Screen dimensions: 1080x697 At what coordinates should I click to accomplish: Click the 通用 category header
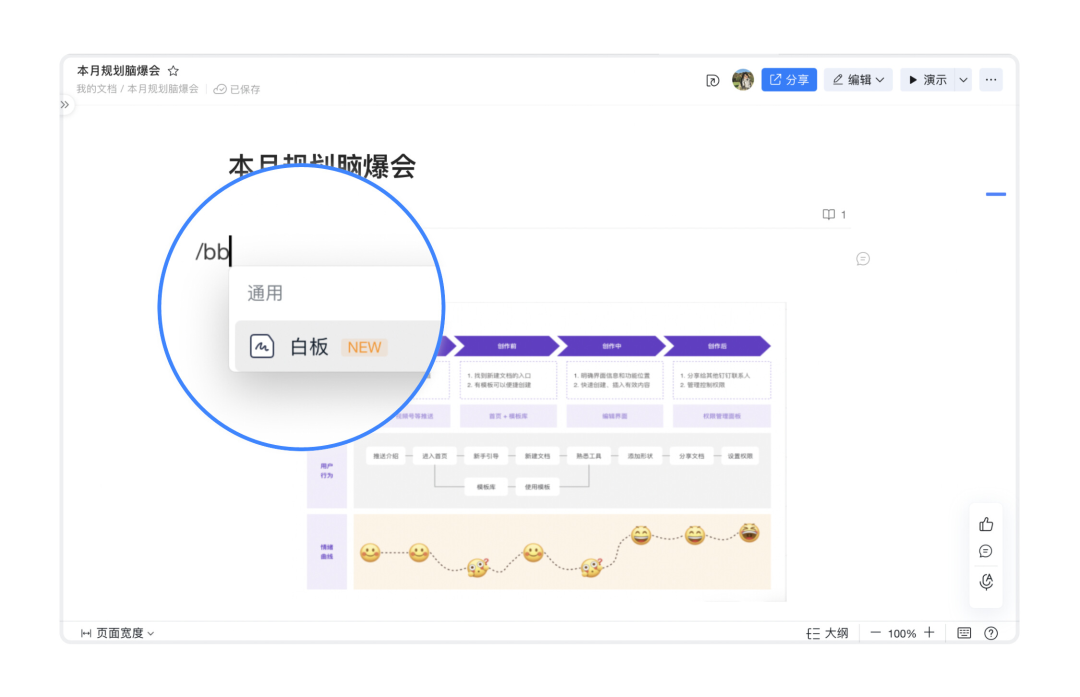point(265,293)
